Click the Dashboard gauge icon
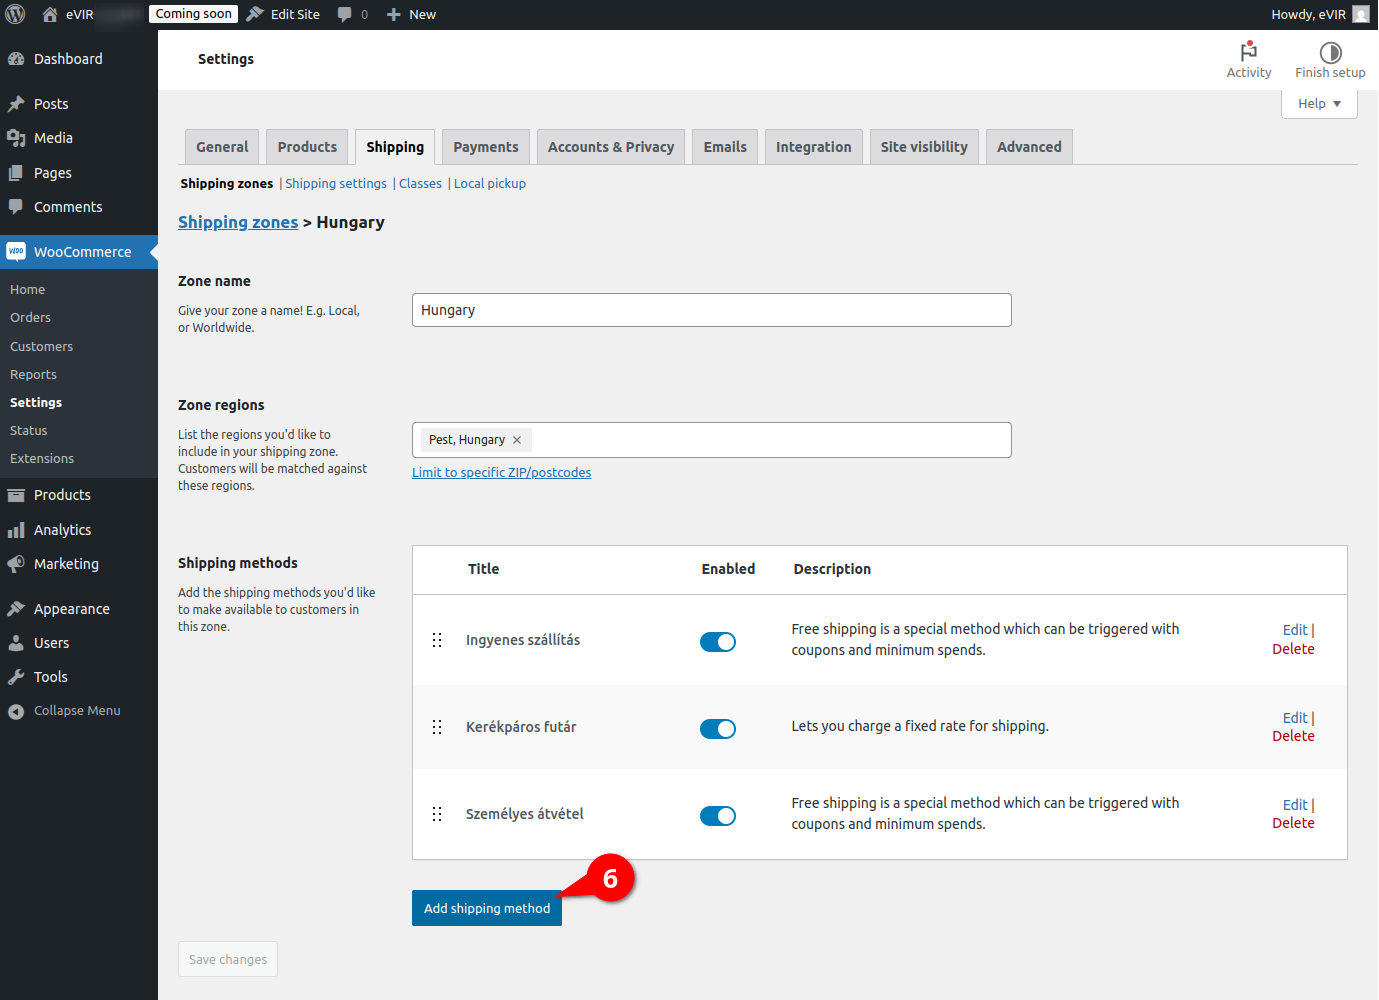 (16, 59)
